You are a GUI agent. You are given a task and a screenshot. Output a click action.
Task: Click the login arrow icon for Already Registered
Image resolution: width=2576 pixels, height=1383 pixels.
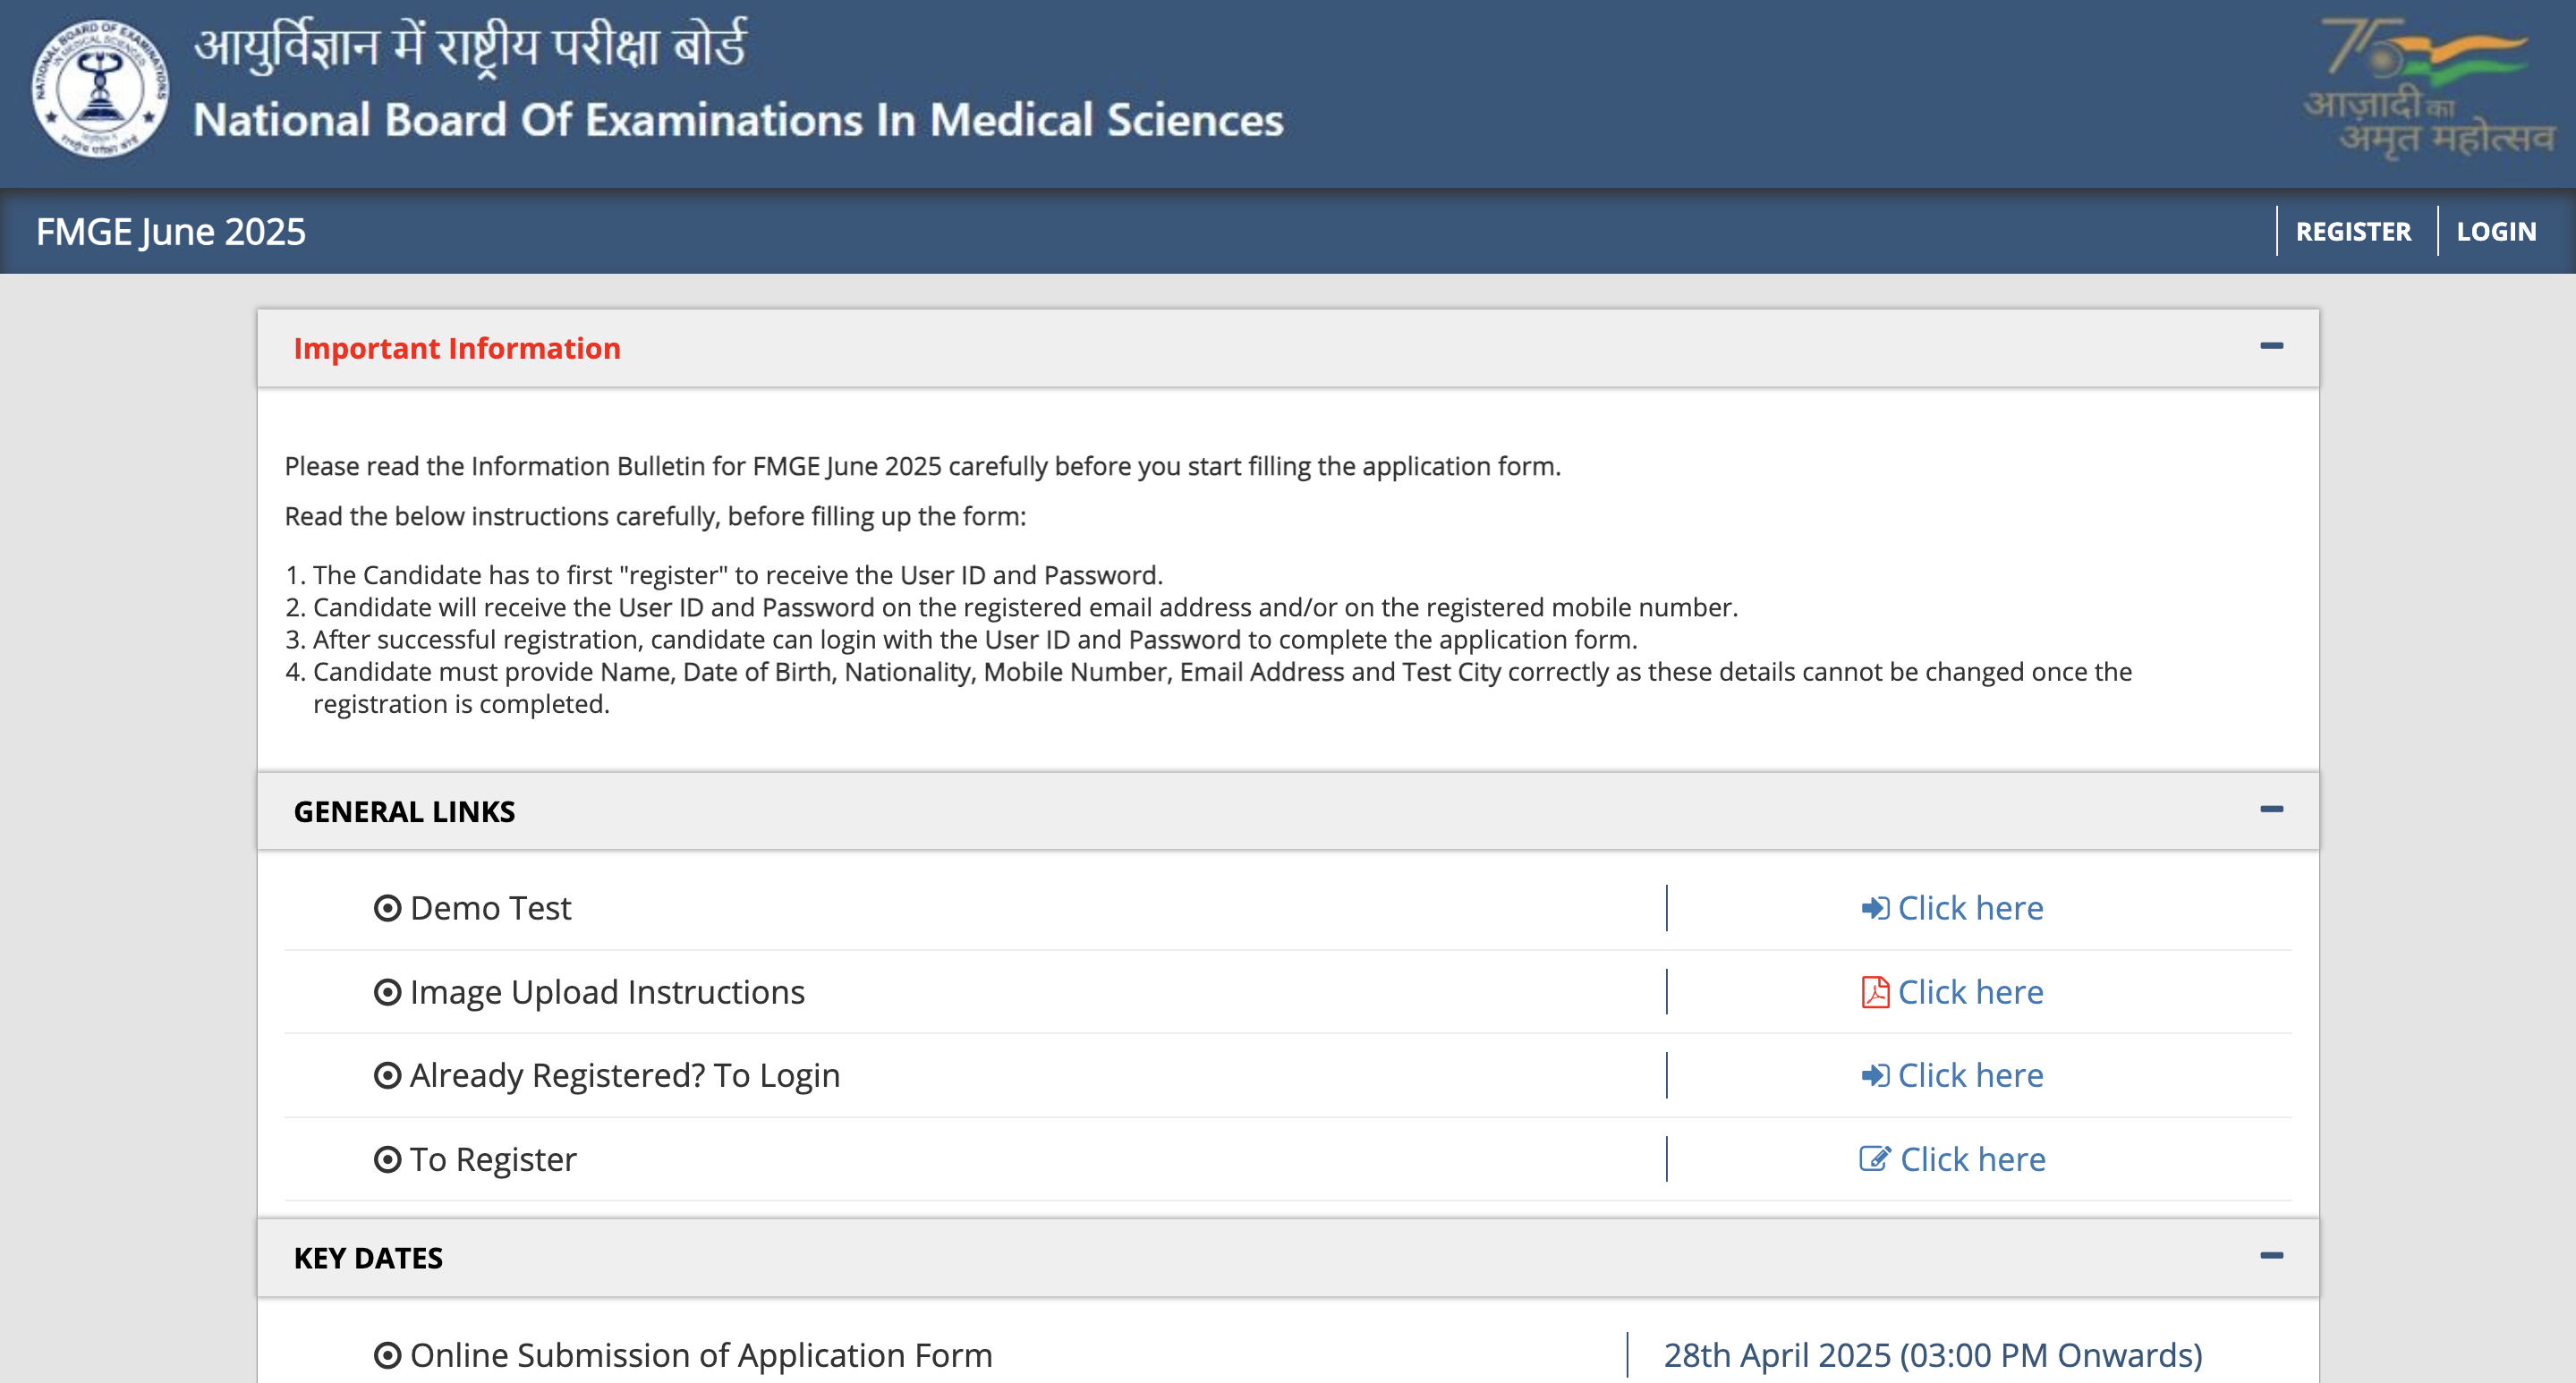(1875, 1075)
